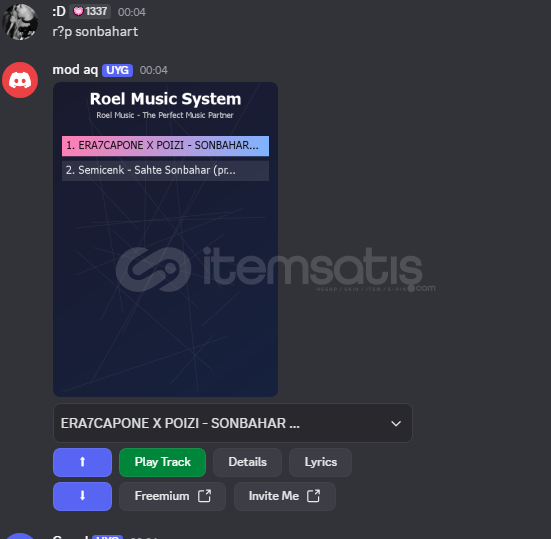
Task: Click the Invite Me link button
Action: click(x=285, y=496)
